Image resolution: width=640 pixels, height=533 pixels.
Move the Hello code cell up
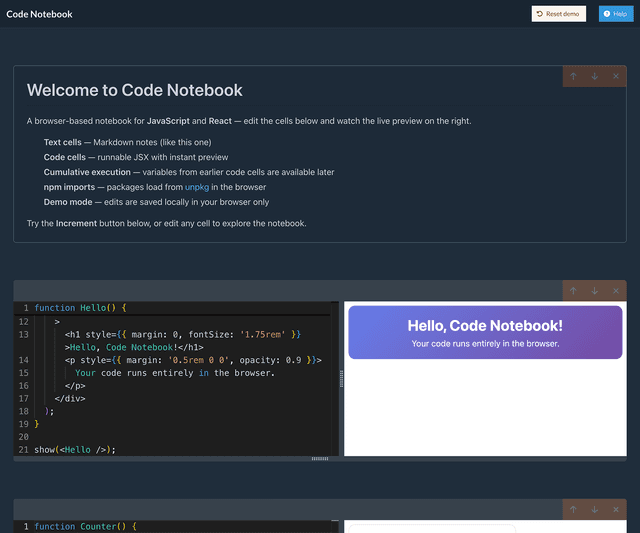(573, 291)
